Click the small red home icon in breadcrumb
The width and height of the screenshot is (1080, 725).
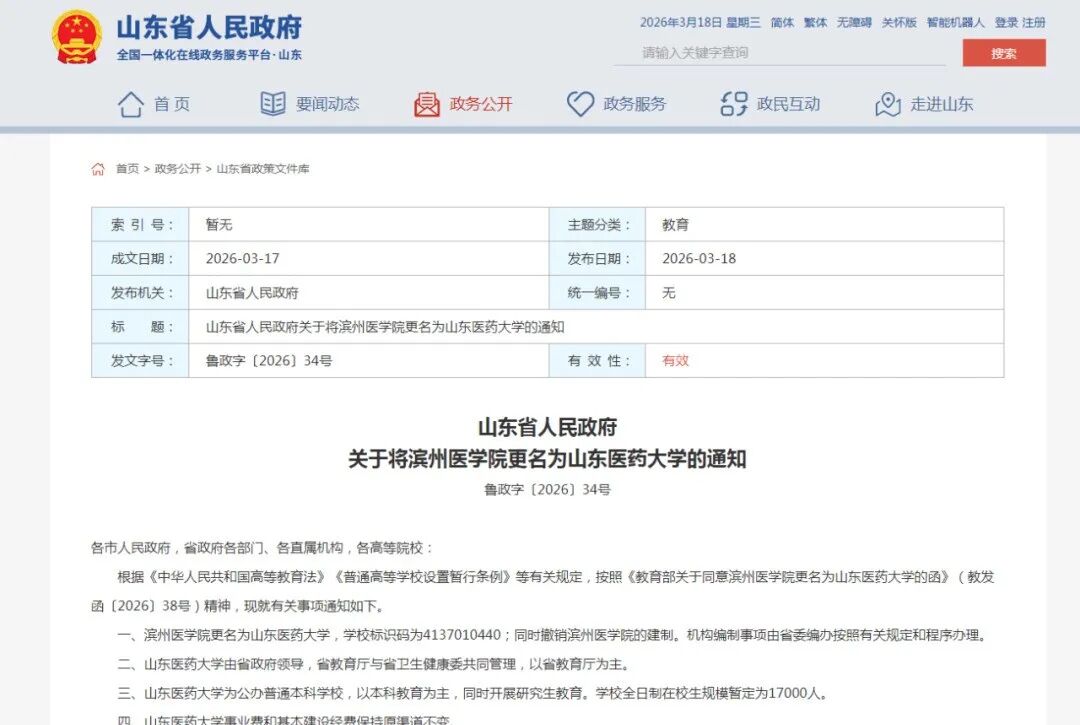[98, 169]
